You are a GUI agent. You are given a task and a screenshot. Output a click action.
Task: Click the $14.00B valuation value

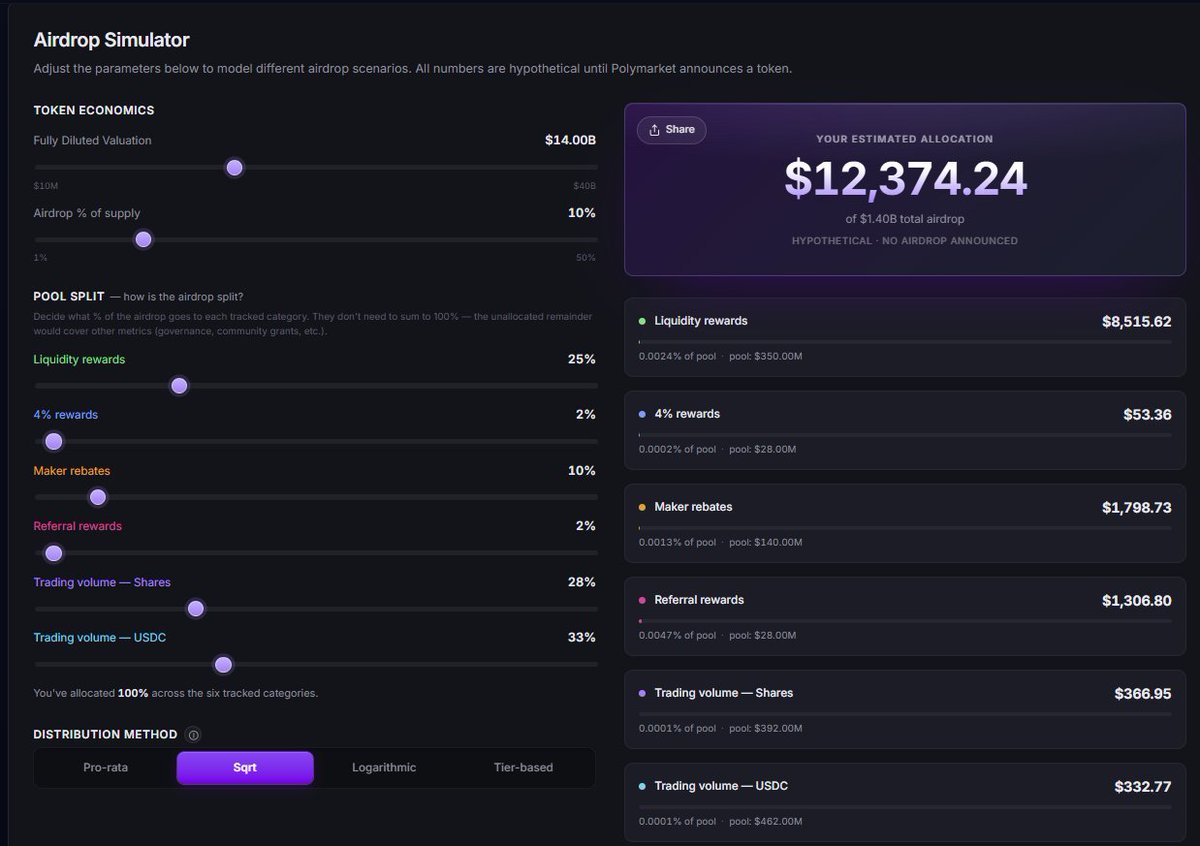pos(570,141)
